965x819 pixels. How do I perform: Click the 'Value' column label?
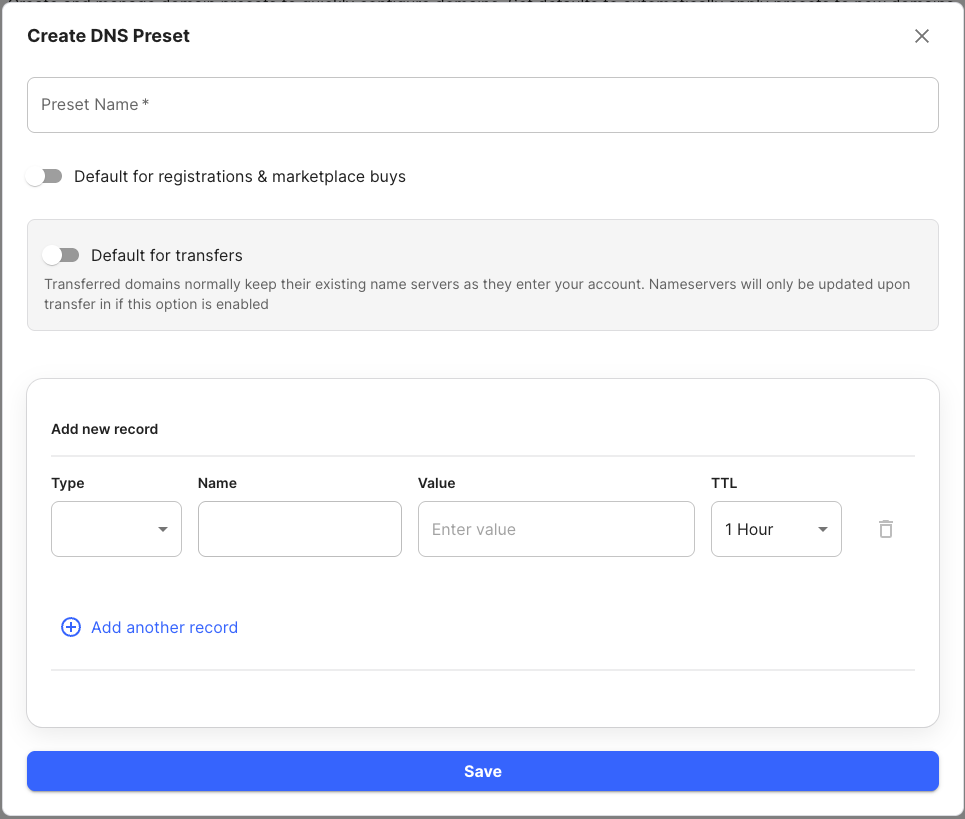coord(436,483)
